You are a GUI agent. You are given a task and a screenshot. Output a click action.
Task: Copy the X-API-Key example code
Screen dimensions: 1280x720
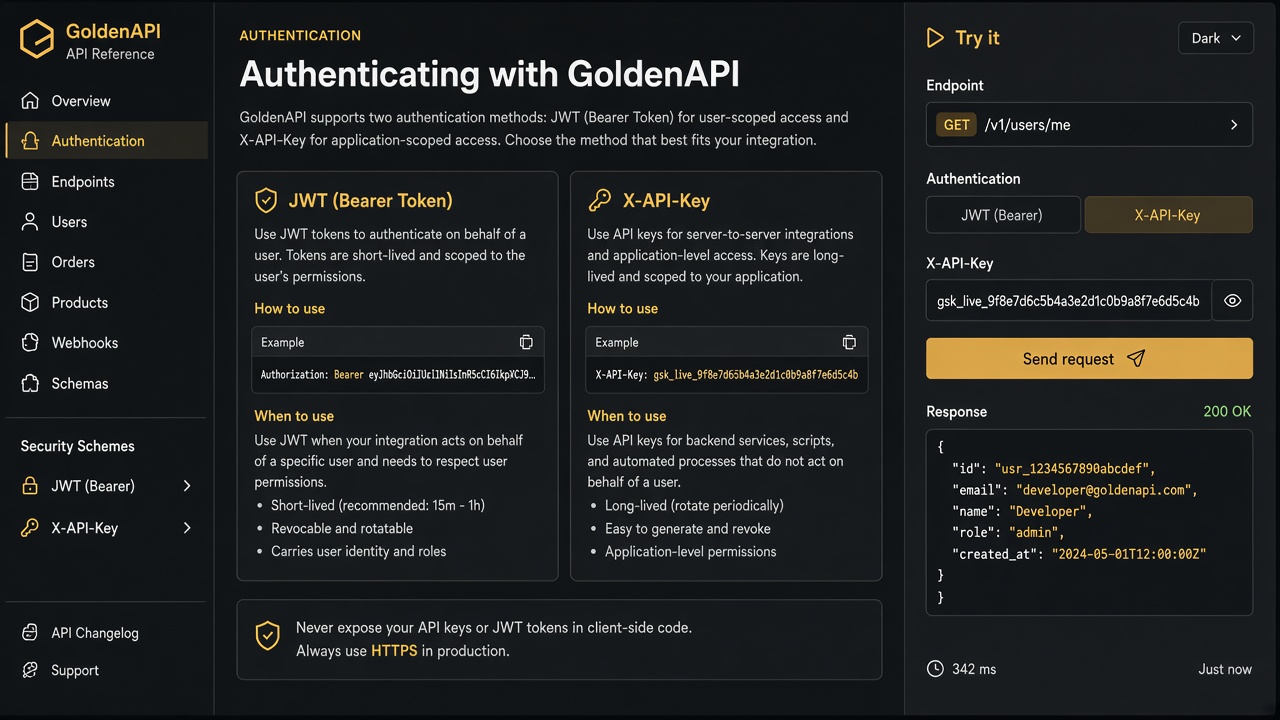tap(849, 342)
